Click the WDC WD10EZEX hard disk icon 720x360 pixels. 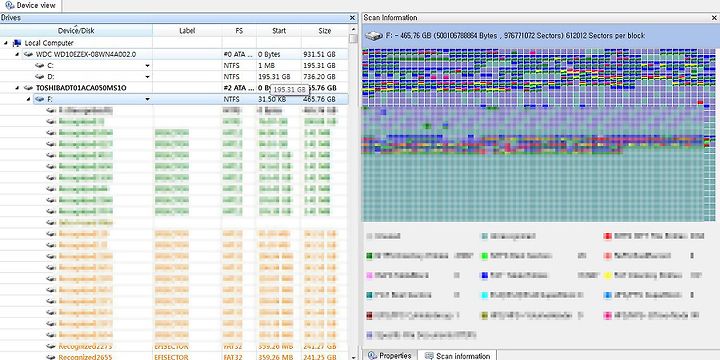[x=28, y=54]
